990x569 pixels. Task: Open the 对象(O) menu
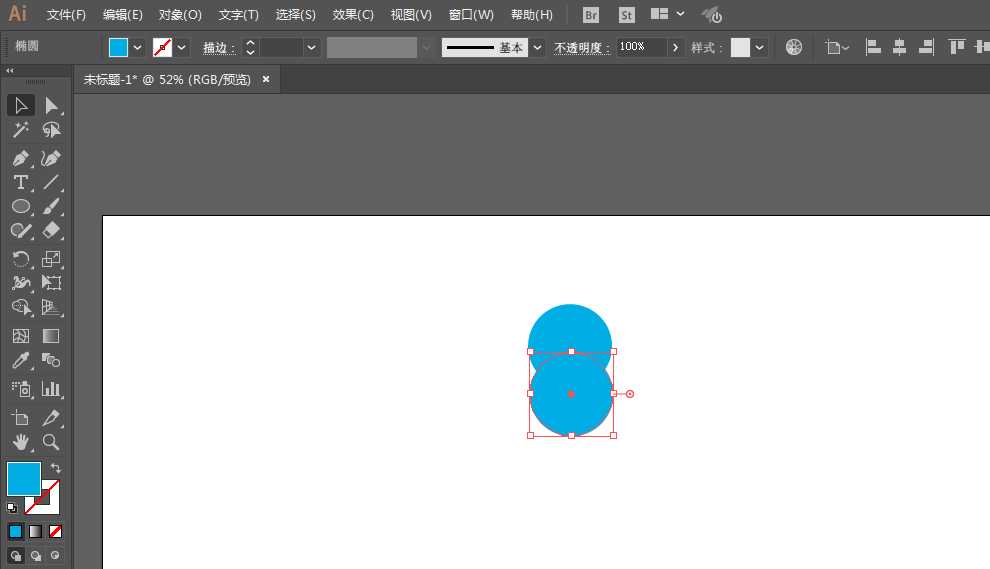(180, 15)
